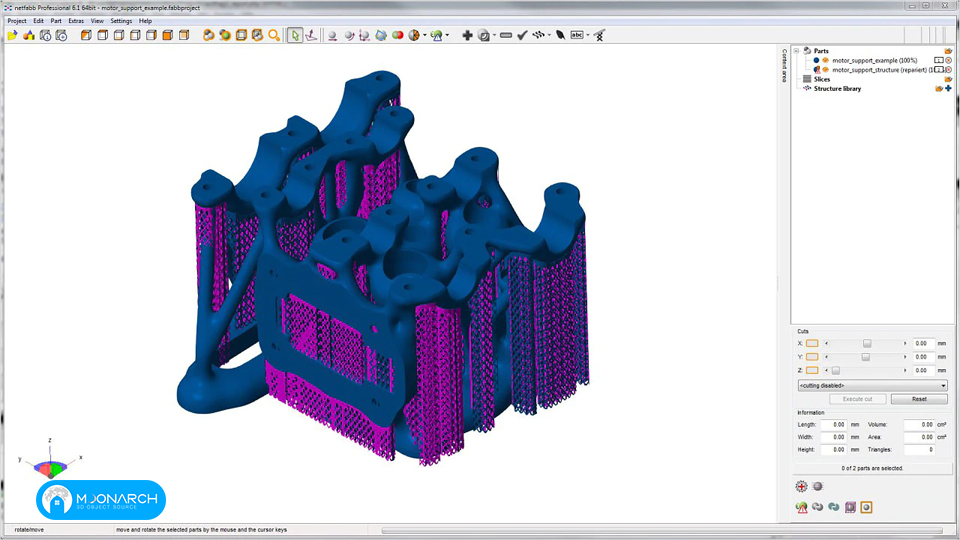
Task: Click the Length value field in Information
Action: click(x=834, y=424)
